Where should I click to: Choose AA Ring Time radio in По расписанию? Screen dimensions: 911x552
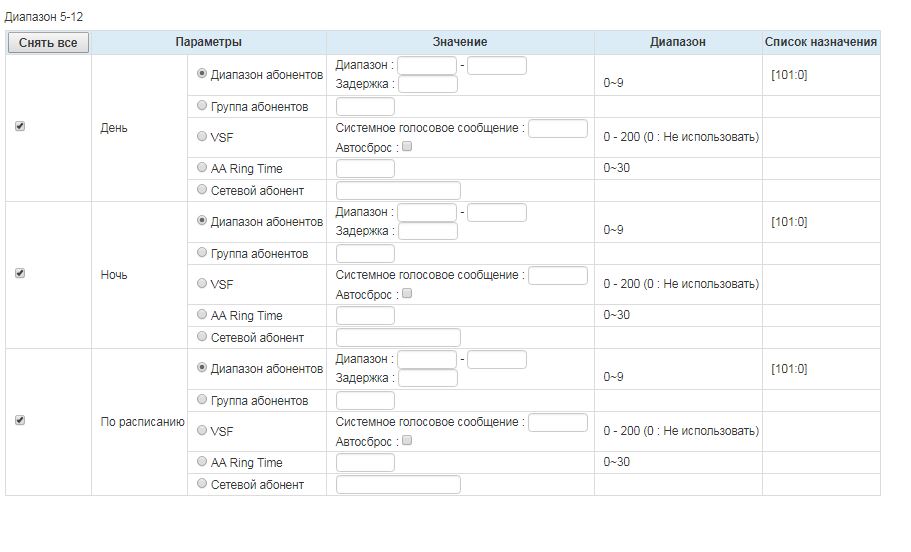[x=203, y=462]
